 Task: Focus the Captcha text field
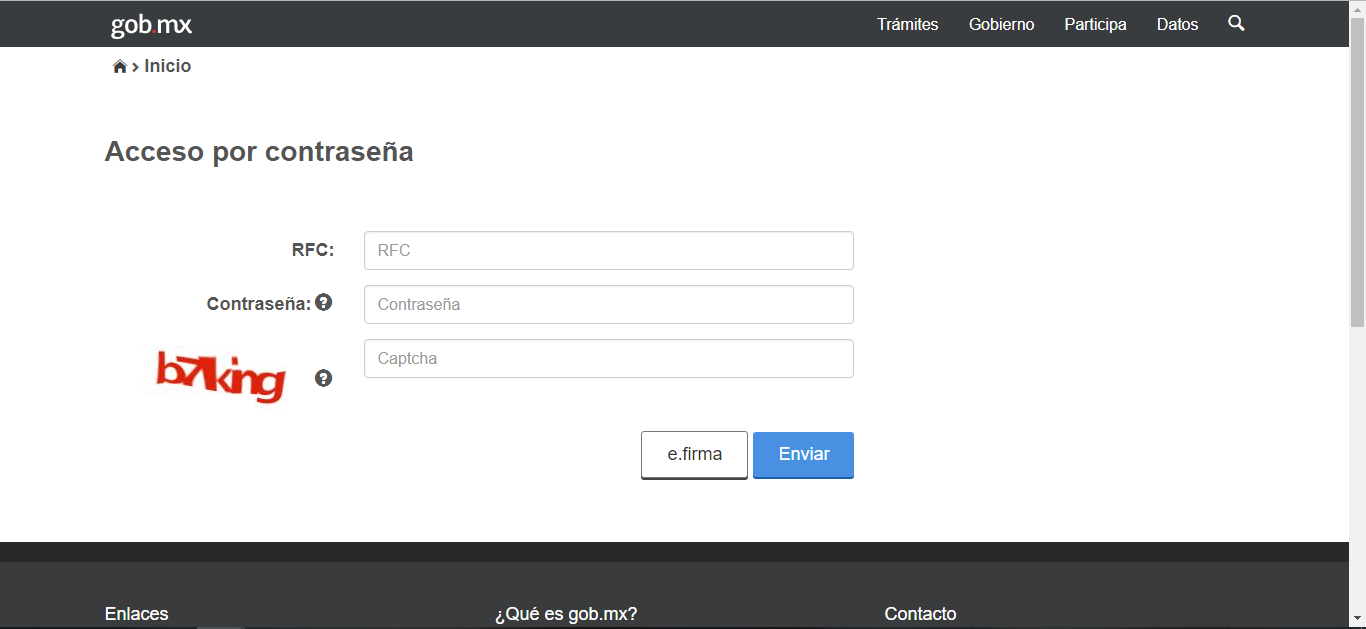click(608, 358)
